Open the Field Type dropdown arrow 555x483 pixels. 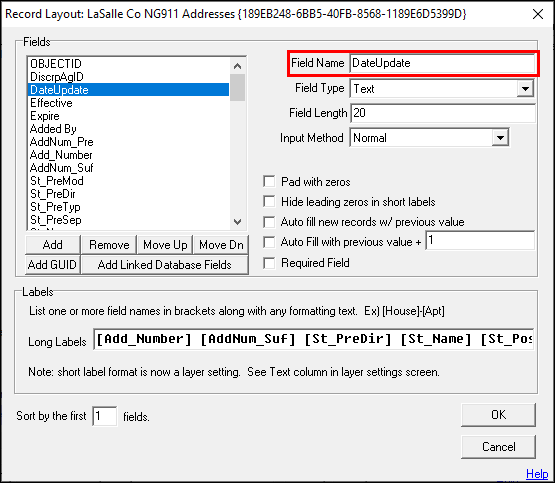525,88
